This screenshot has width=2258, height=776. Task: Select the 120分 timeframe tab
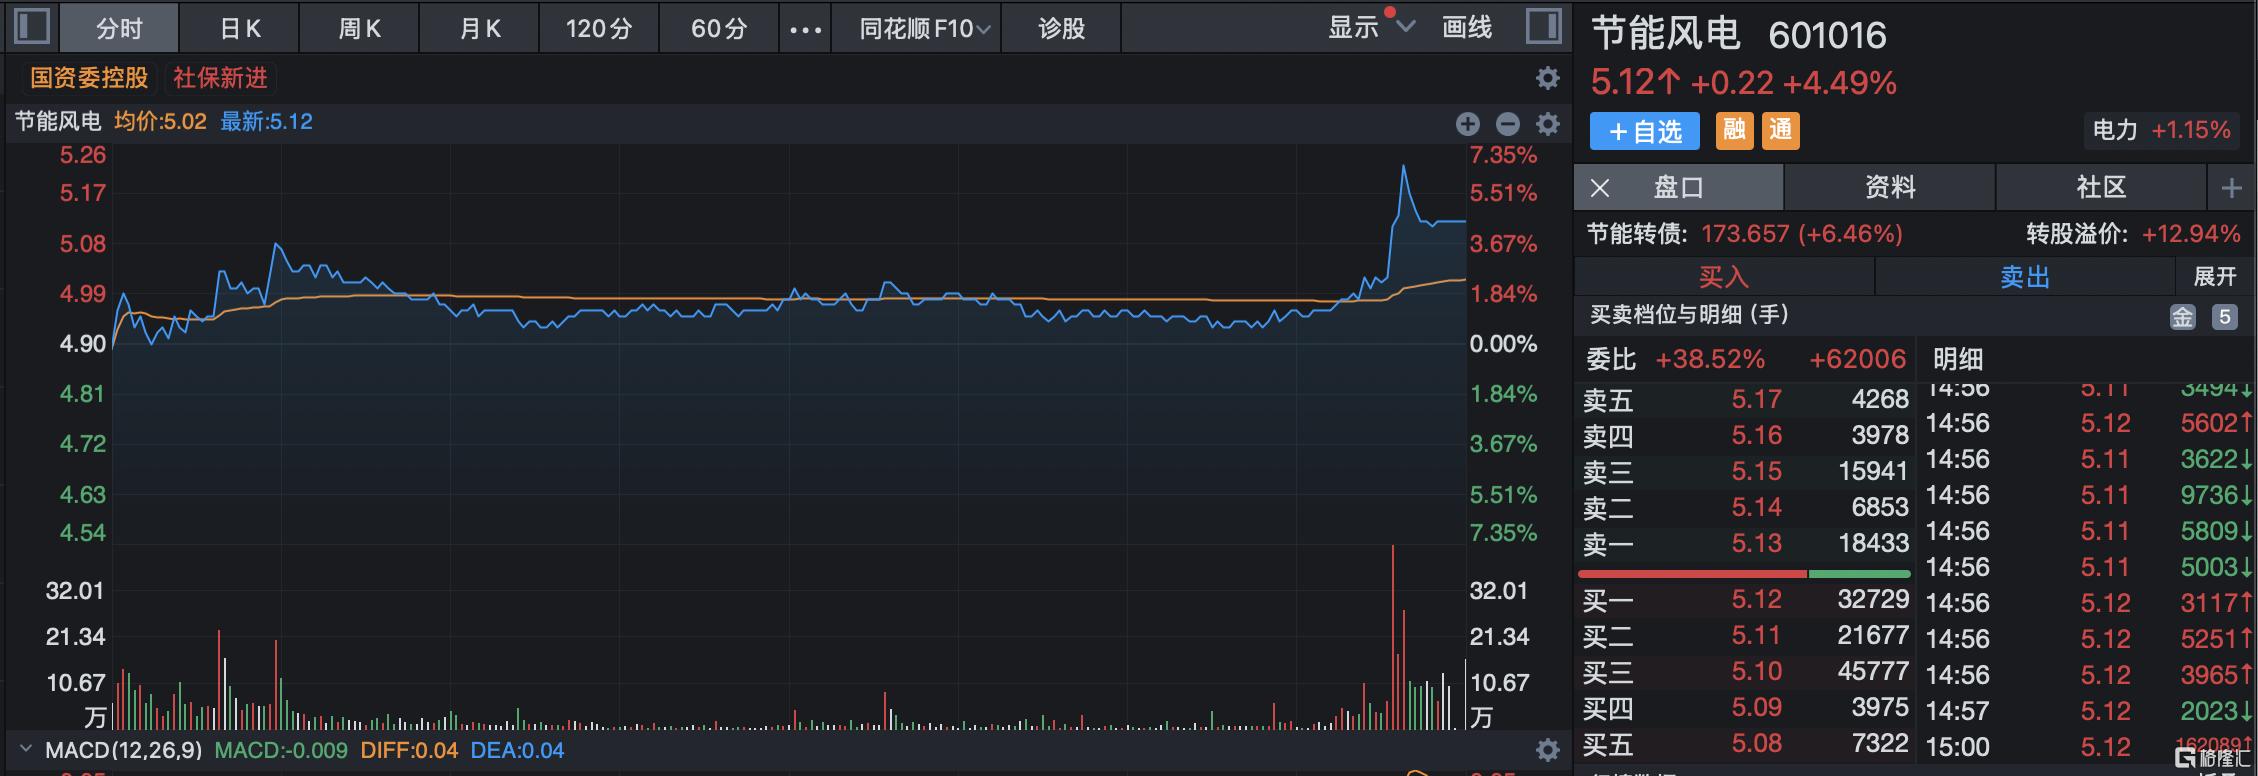pyautogui.click(x=599, y=29)
